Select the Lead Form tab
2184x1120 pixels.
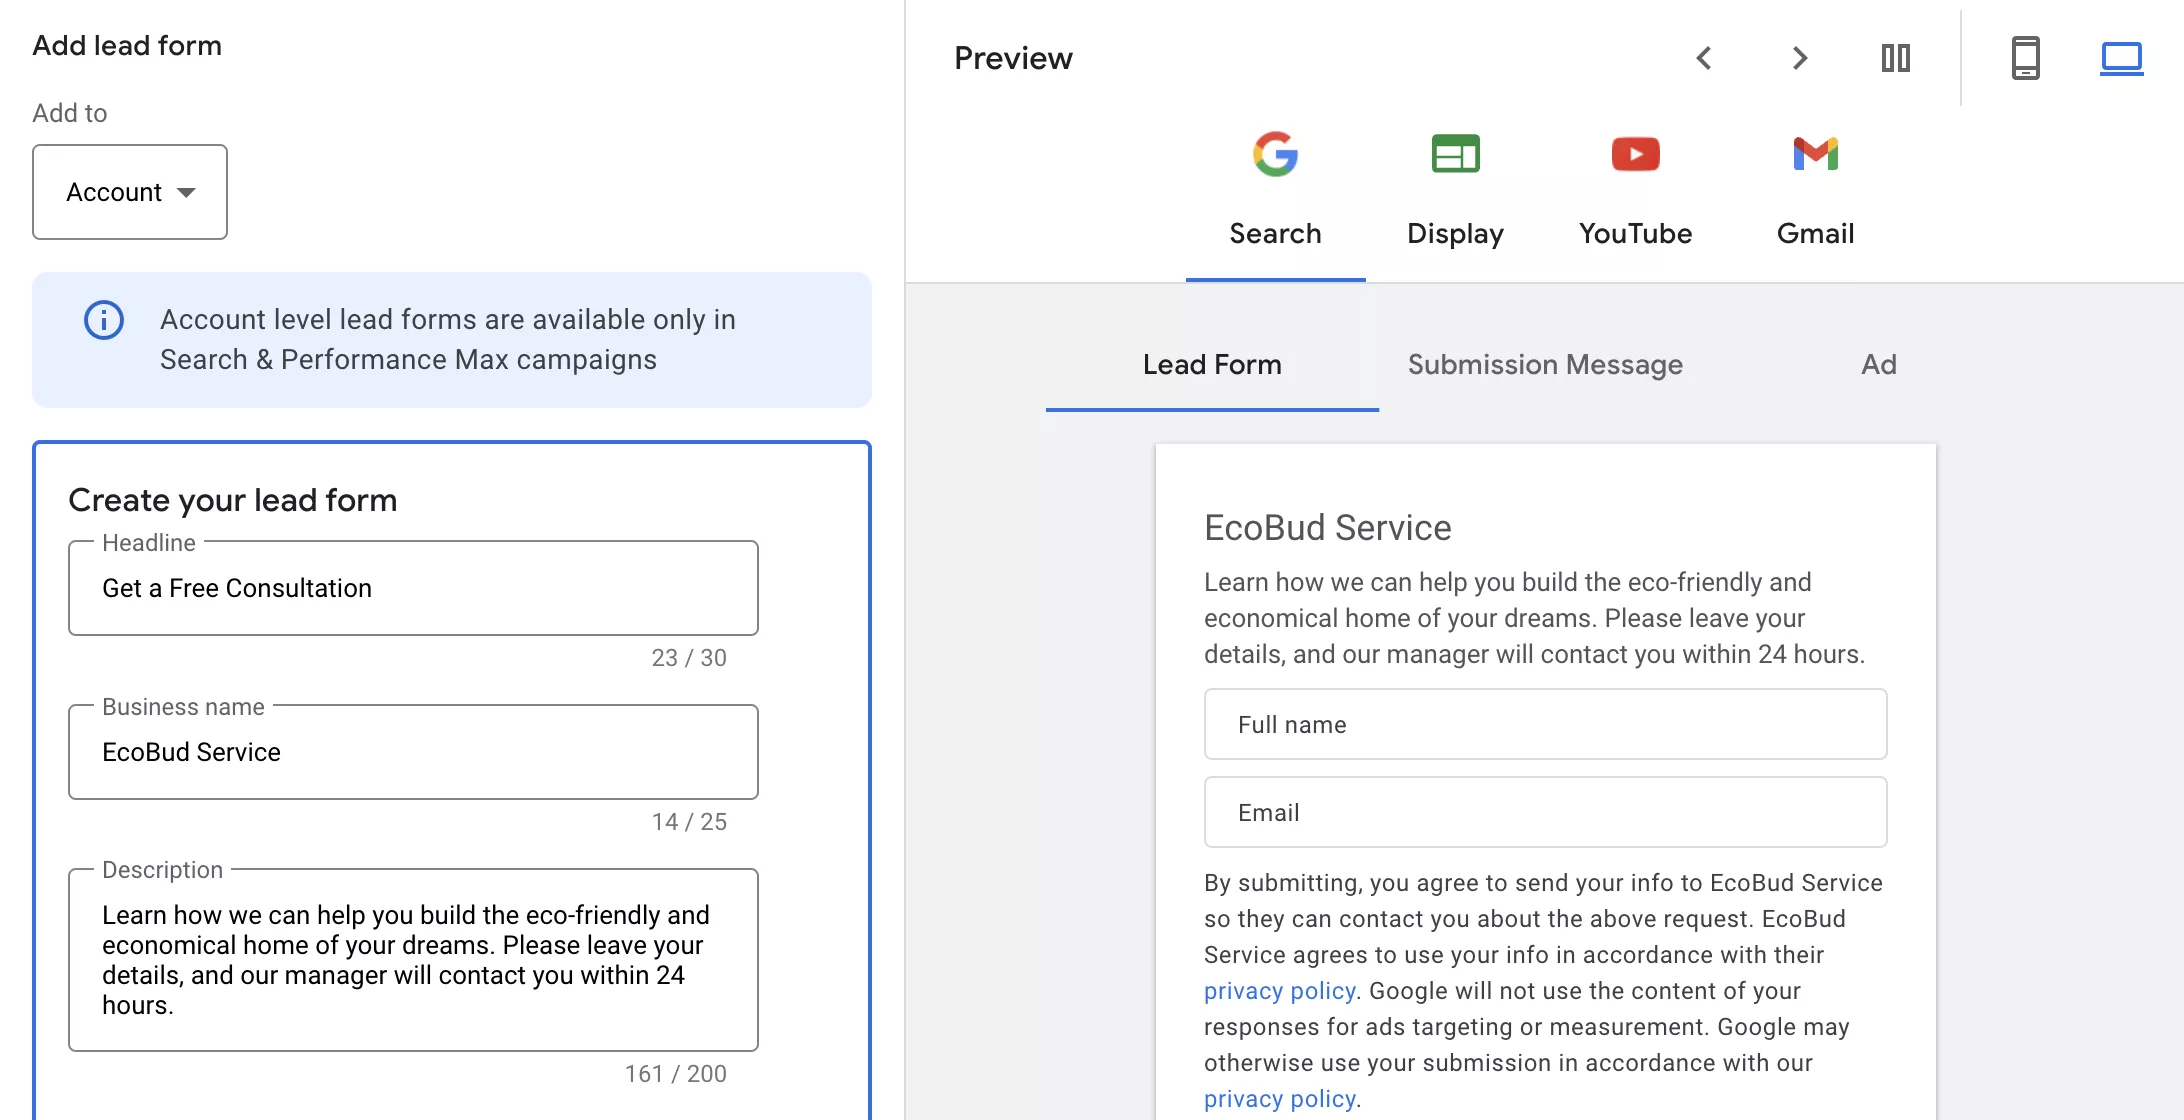(1212, 365)
